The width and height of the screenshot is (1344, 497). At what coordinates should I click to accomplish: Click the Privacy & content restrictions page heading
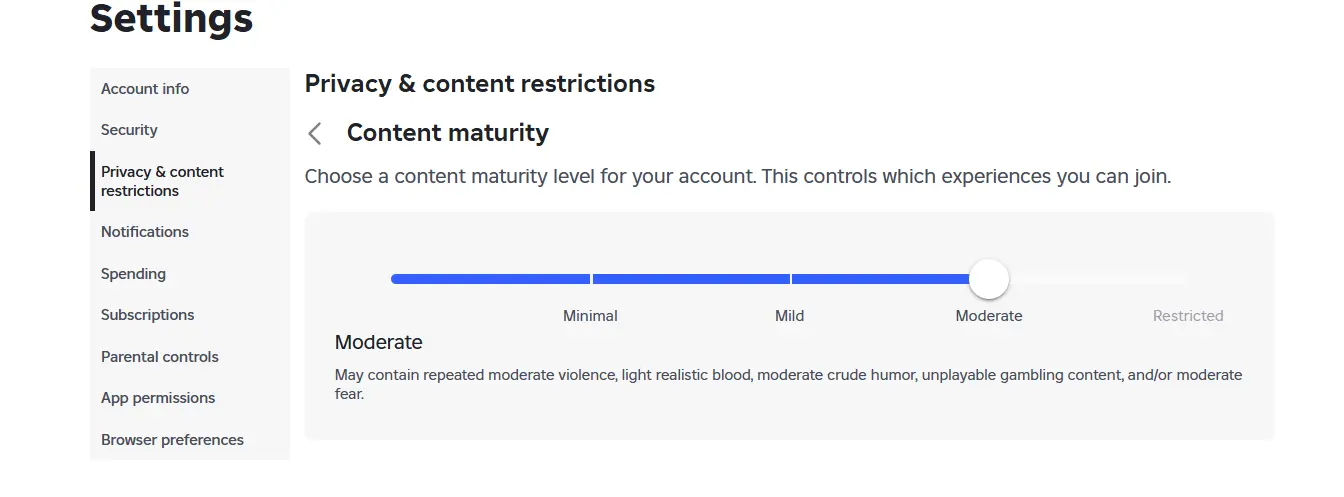click(x=480, y=84)
